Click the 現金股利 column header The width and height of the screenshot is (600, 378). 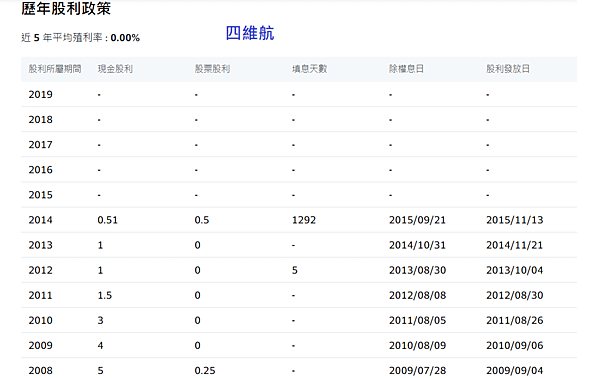point(115,69)
